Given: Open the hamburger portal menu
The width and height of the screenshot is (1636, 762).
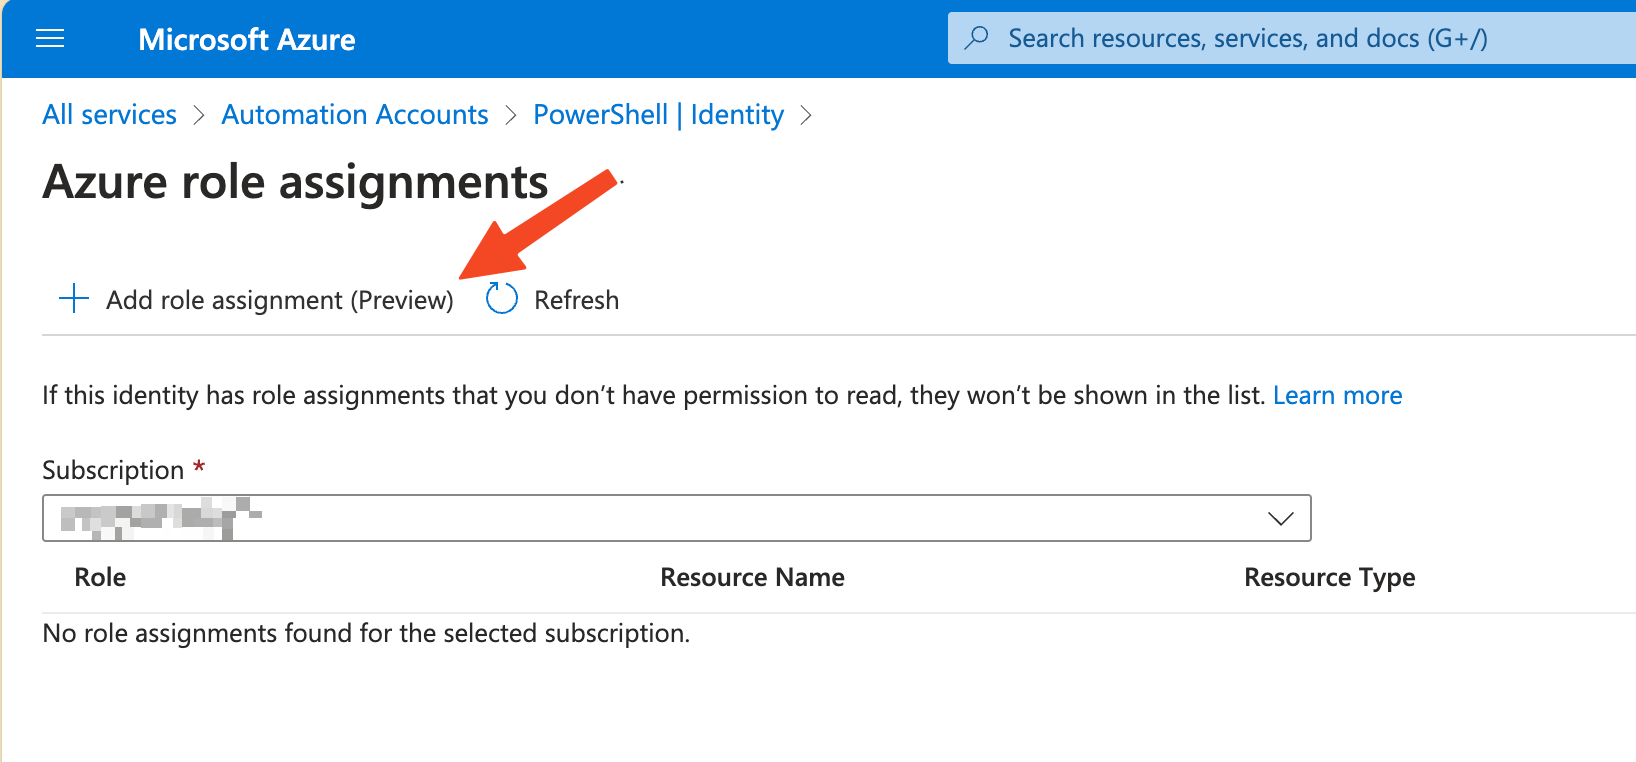Looking at the screenshot, I should click(x=50, y=39).
